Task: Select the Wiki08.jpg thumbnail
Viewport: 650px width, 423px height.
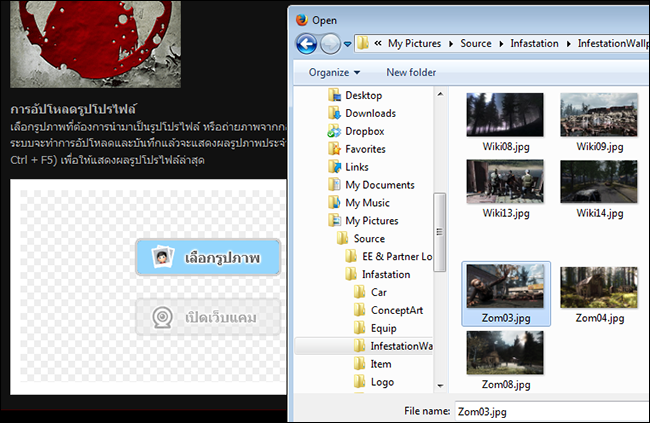Action: pos(504,115)
